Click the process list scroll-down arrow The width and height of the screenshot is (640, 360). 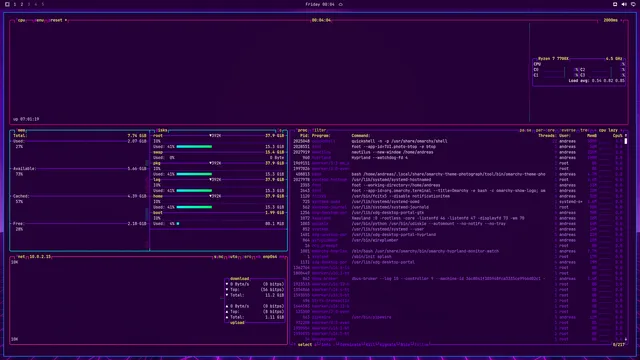pos(626,339)
